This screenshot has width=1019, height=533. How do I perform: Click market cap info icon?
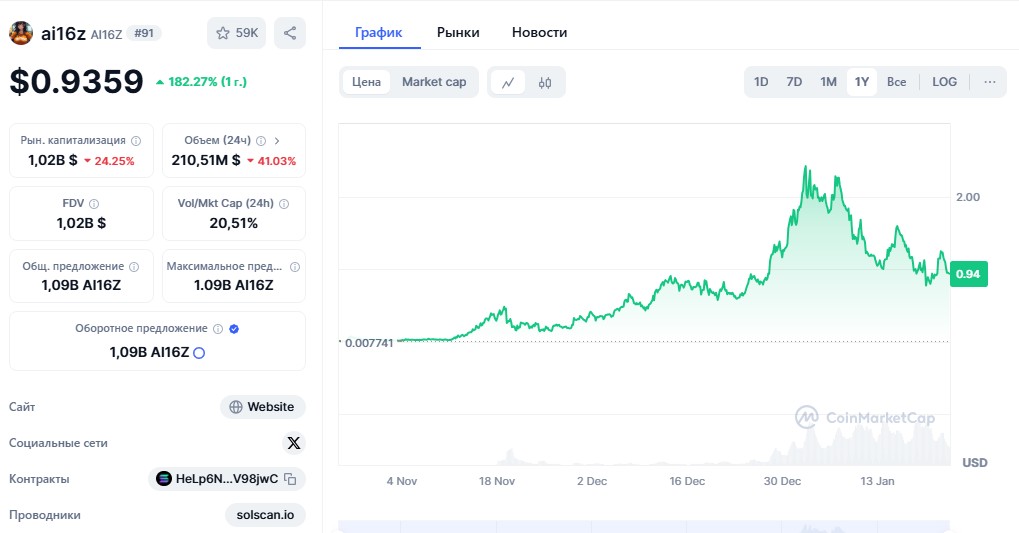coord(136,141)
